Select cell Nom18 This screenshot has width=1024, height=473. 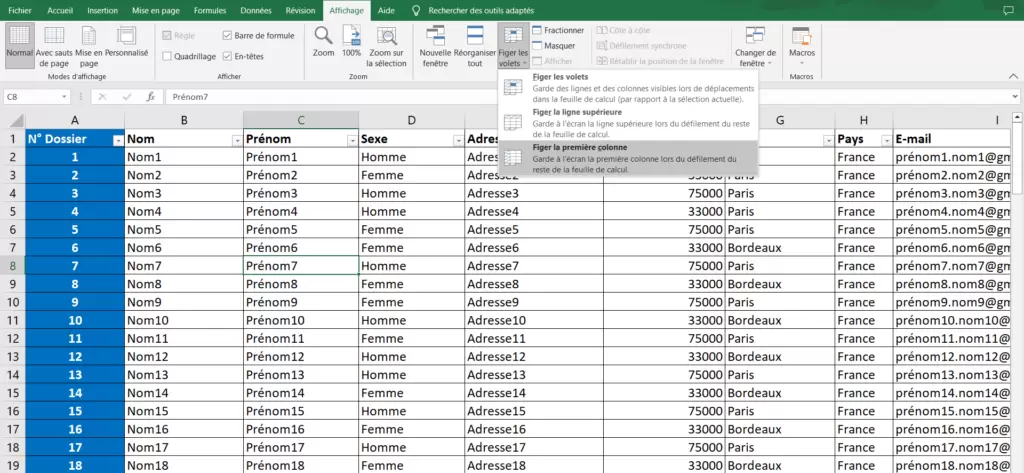coord(184,466)
